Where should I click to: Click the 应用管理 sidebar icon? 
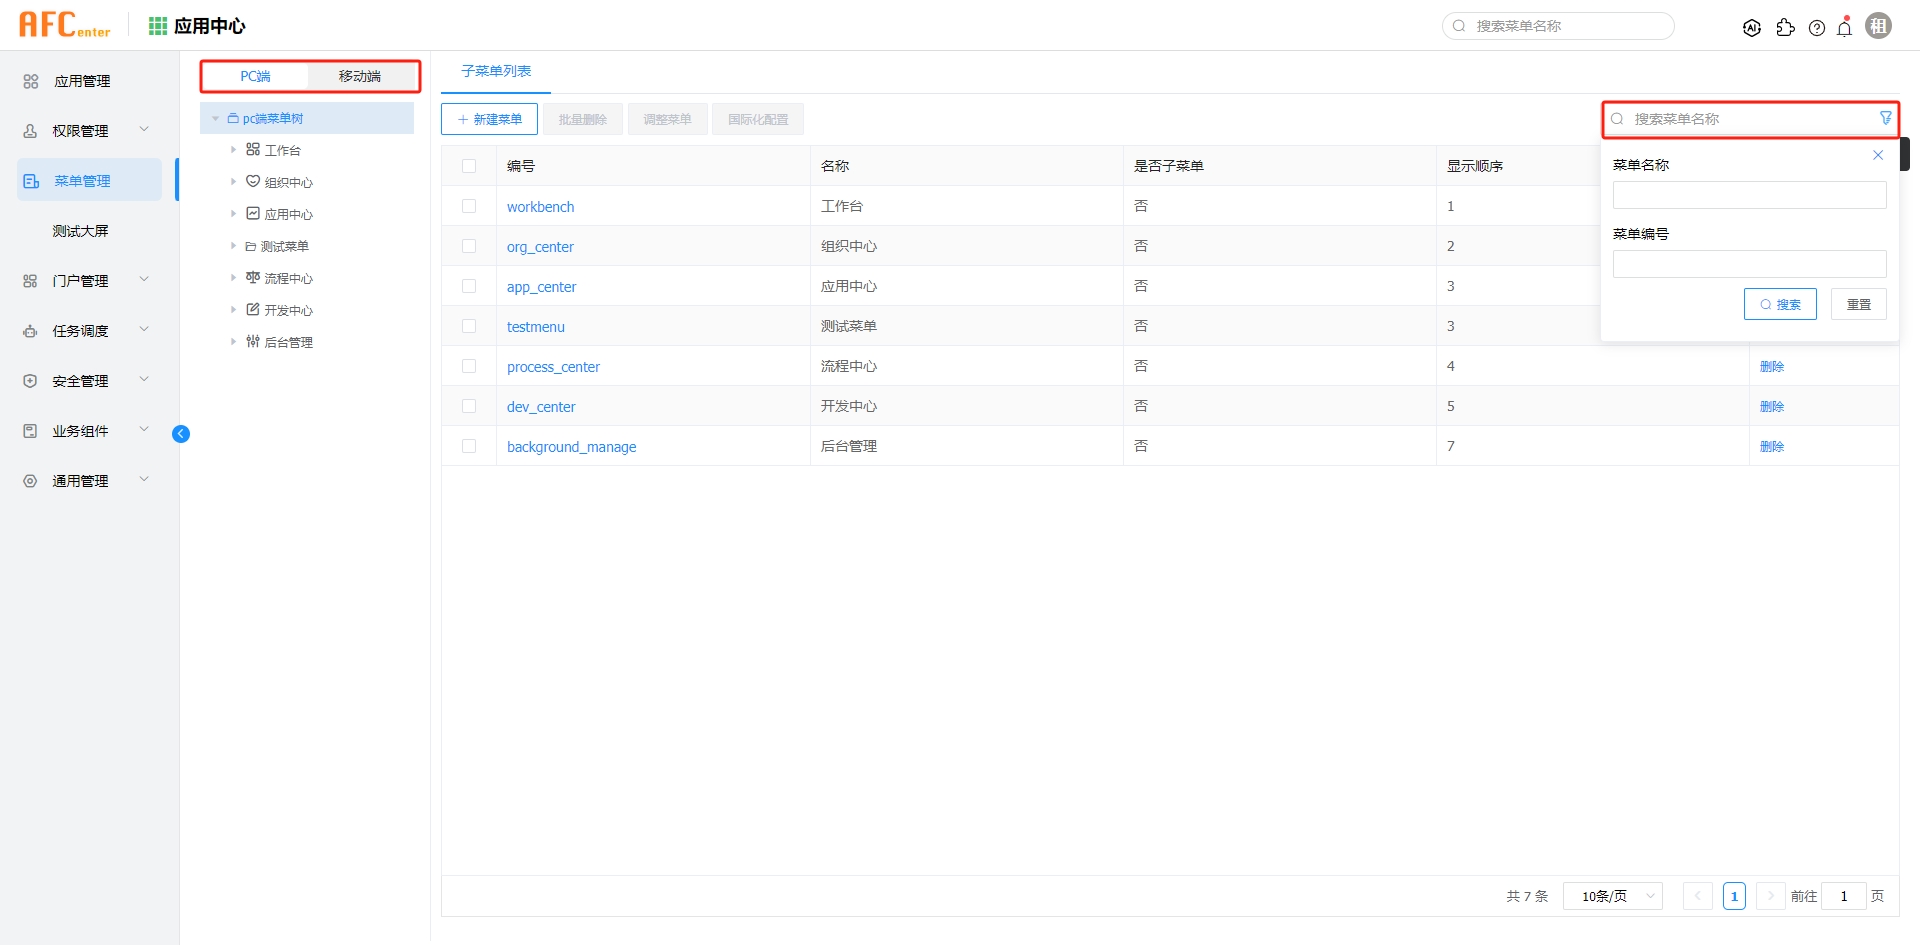pyautogui.click(x=29, y=81)
